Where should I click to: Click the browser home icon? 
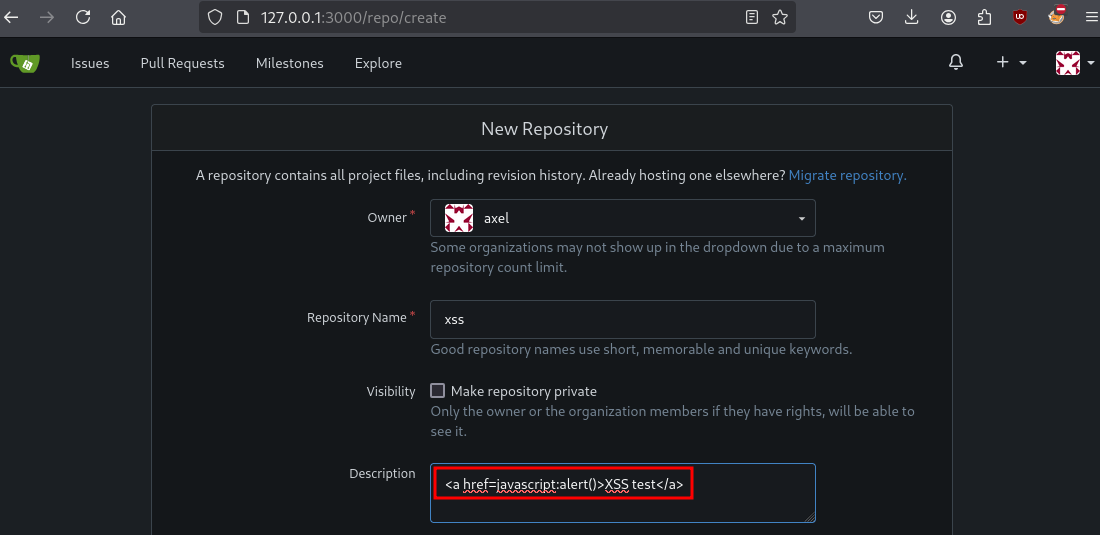[x=118, y=17]
